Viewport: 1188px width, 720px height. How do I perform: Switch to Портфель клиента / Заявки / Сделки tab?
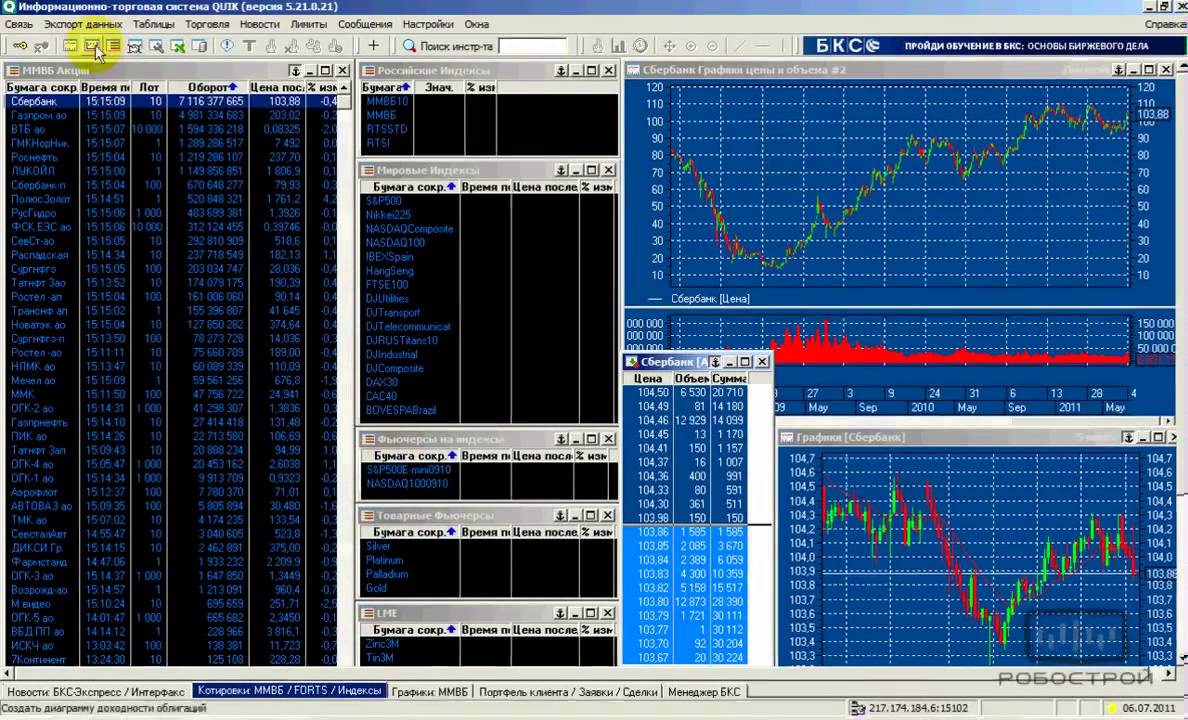click(x=568, y=691)
